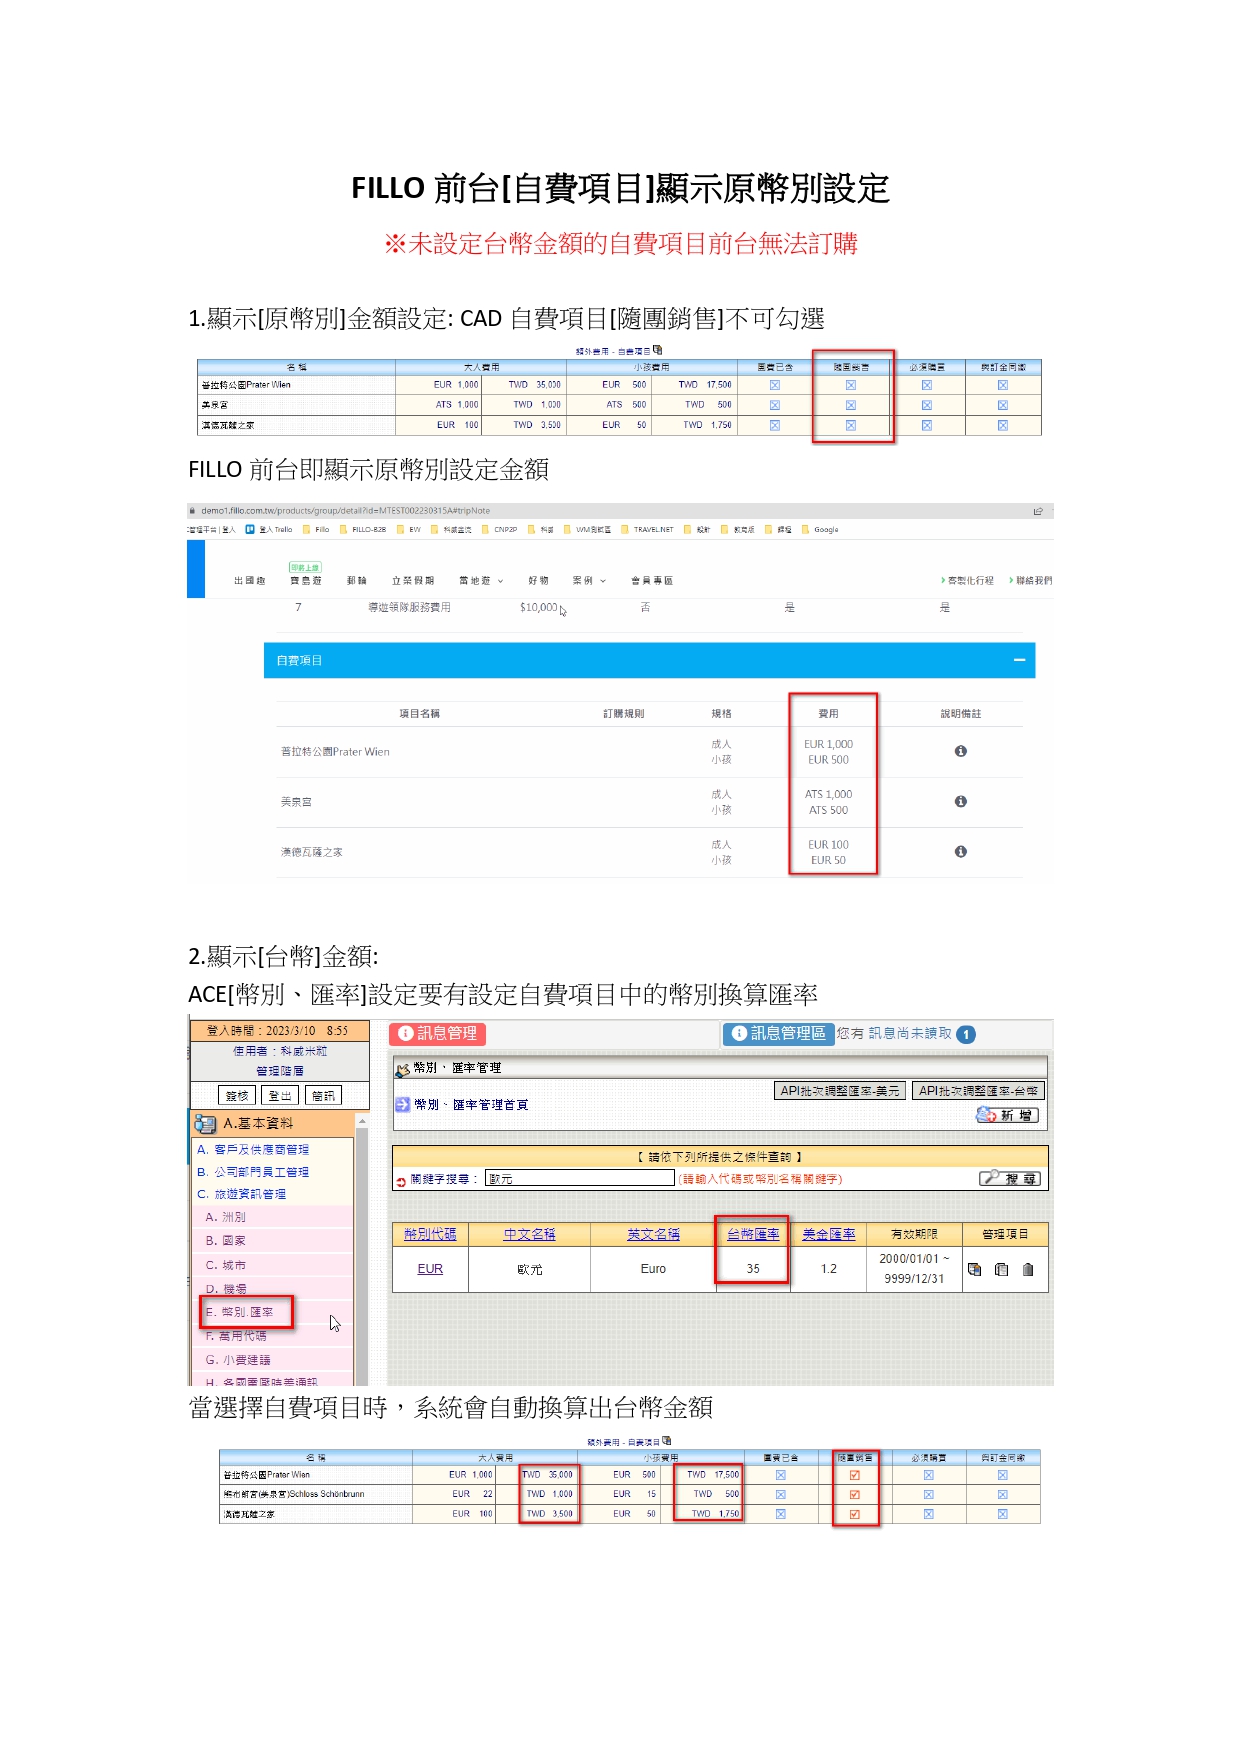Screen dimensions: 1241x1755
Task: Toggle 必須購買 checkbox in the ATS 美泉宮 row
Action: 926,405
